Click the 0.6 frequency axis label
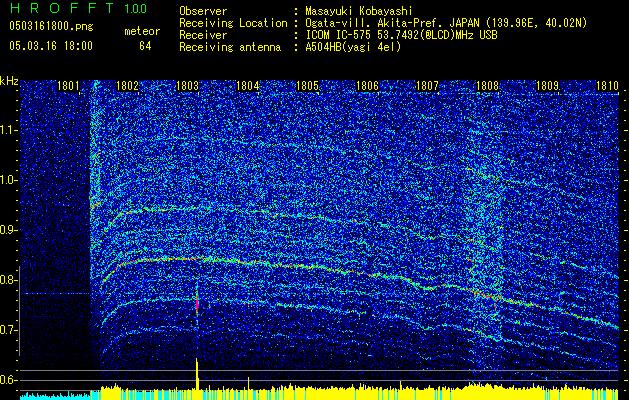This screenshot has width=629, height=400. click(8, 380)
